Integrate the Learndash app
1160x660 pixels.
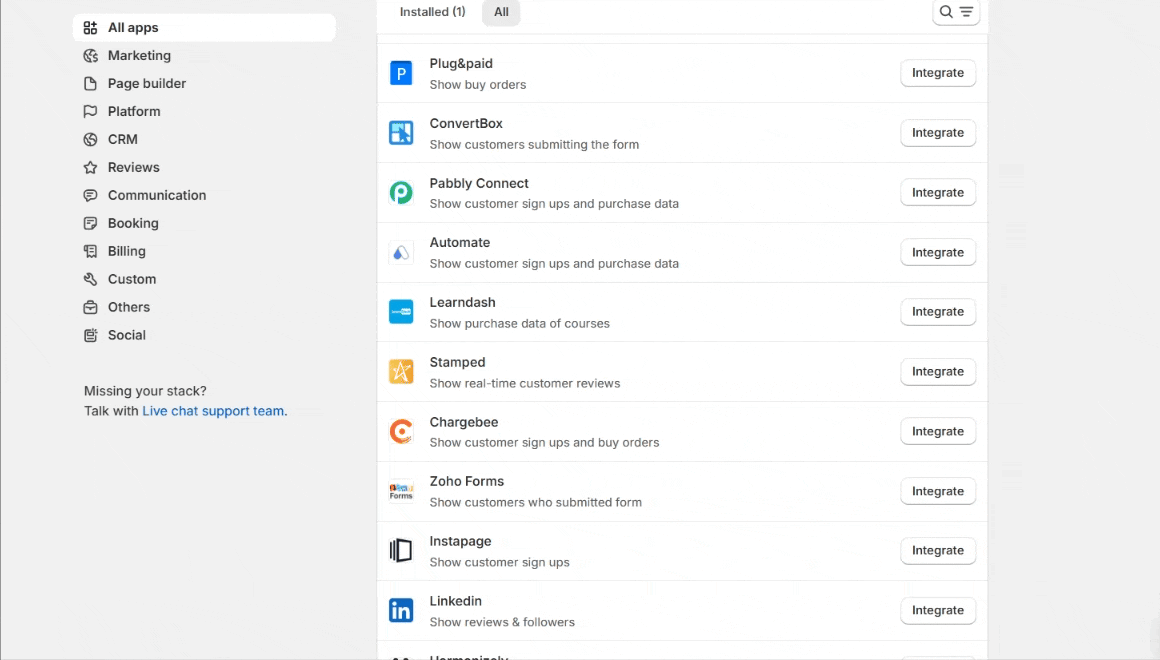(937, 312)
